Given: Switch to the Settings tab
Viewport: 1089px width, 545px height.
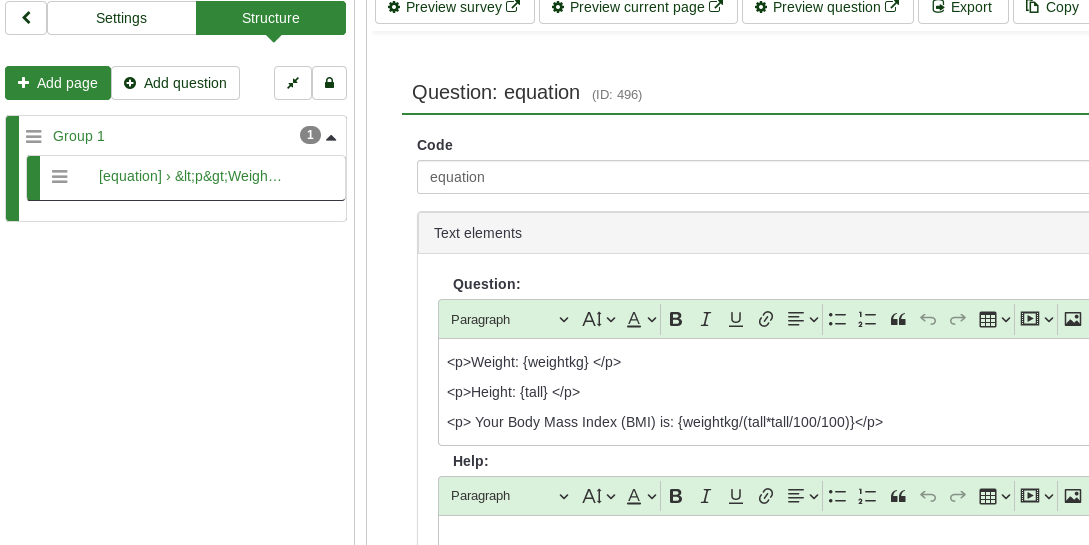Looking at the screenshot, I should (121, 18).
